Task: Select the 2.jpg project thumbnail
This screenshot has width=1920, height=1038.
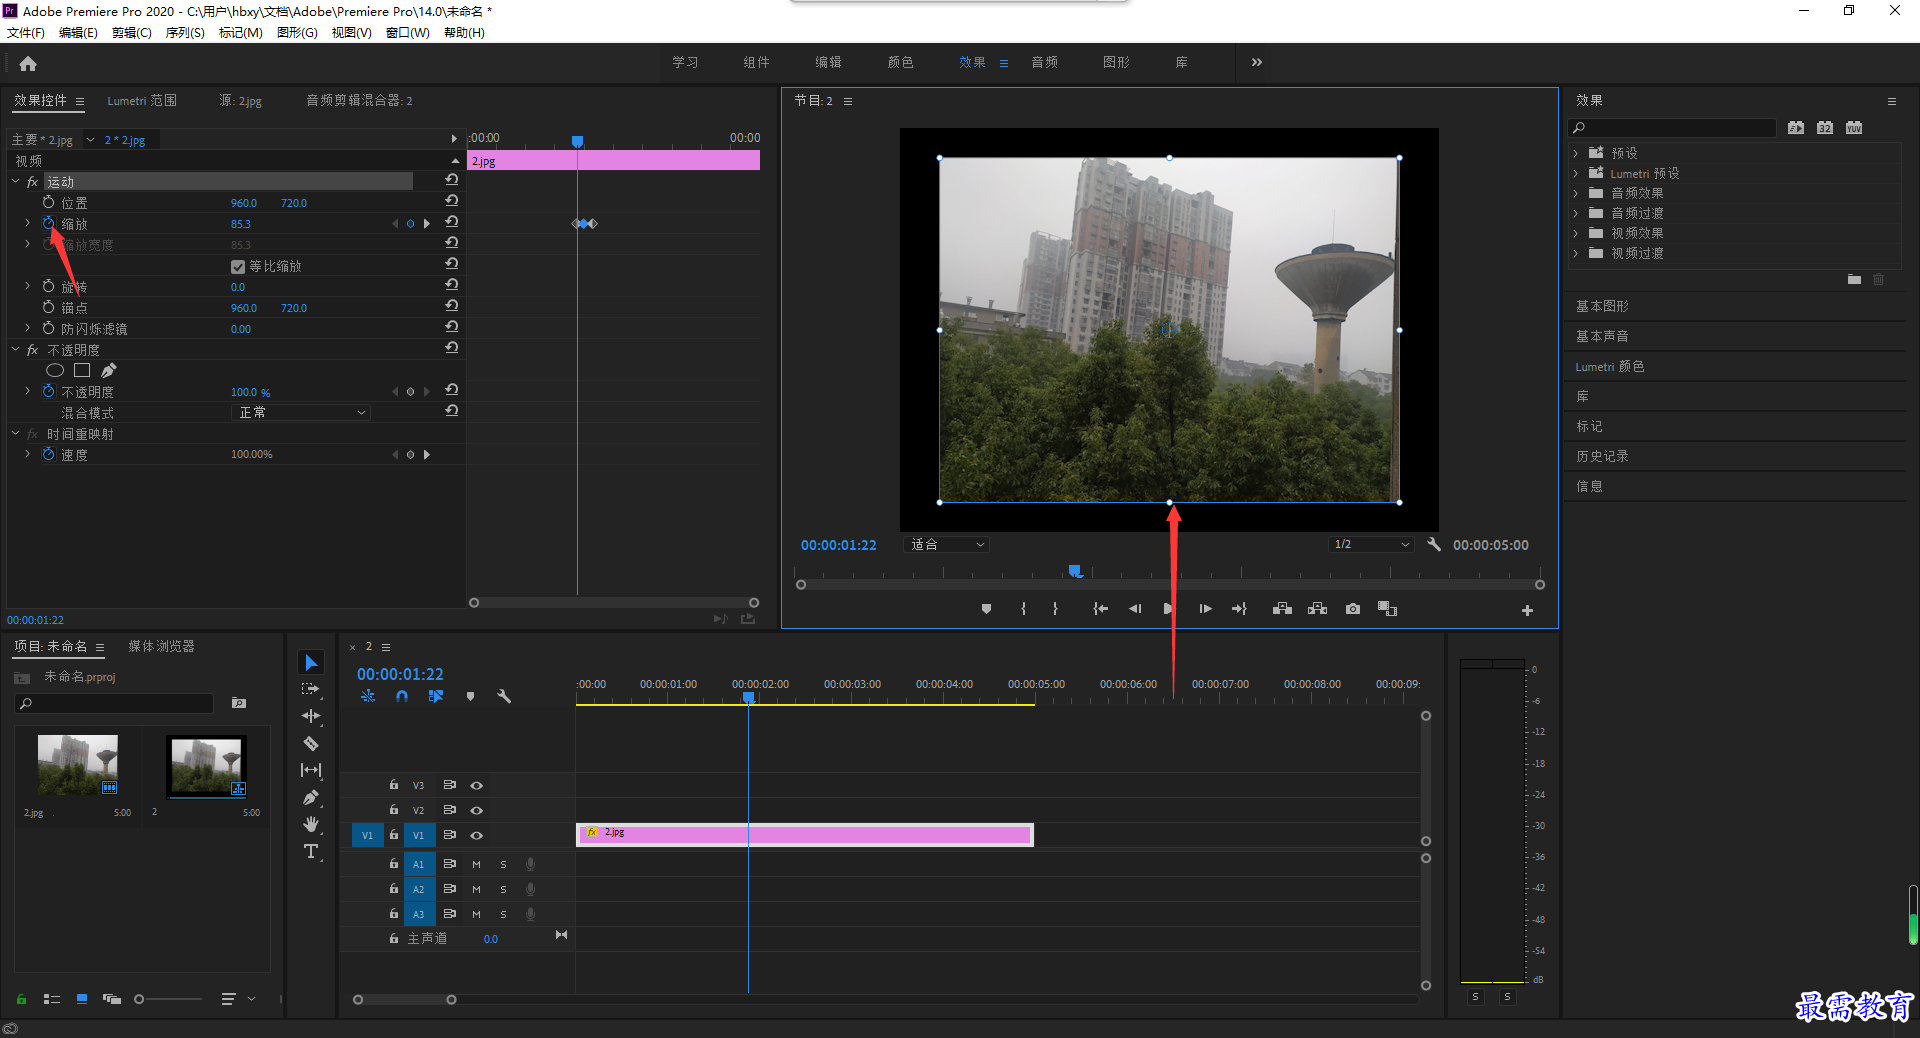Action: (x=78, y=765)
